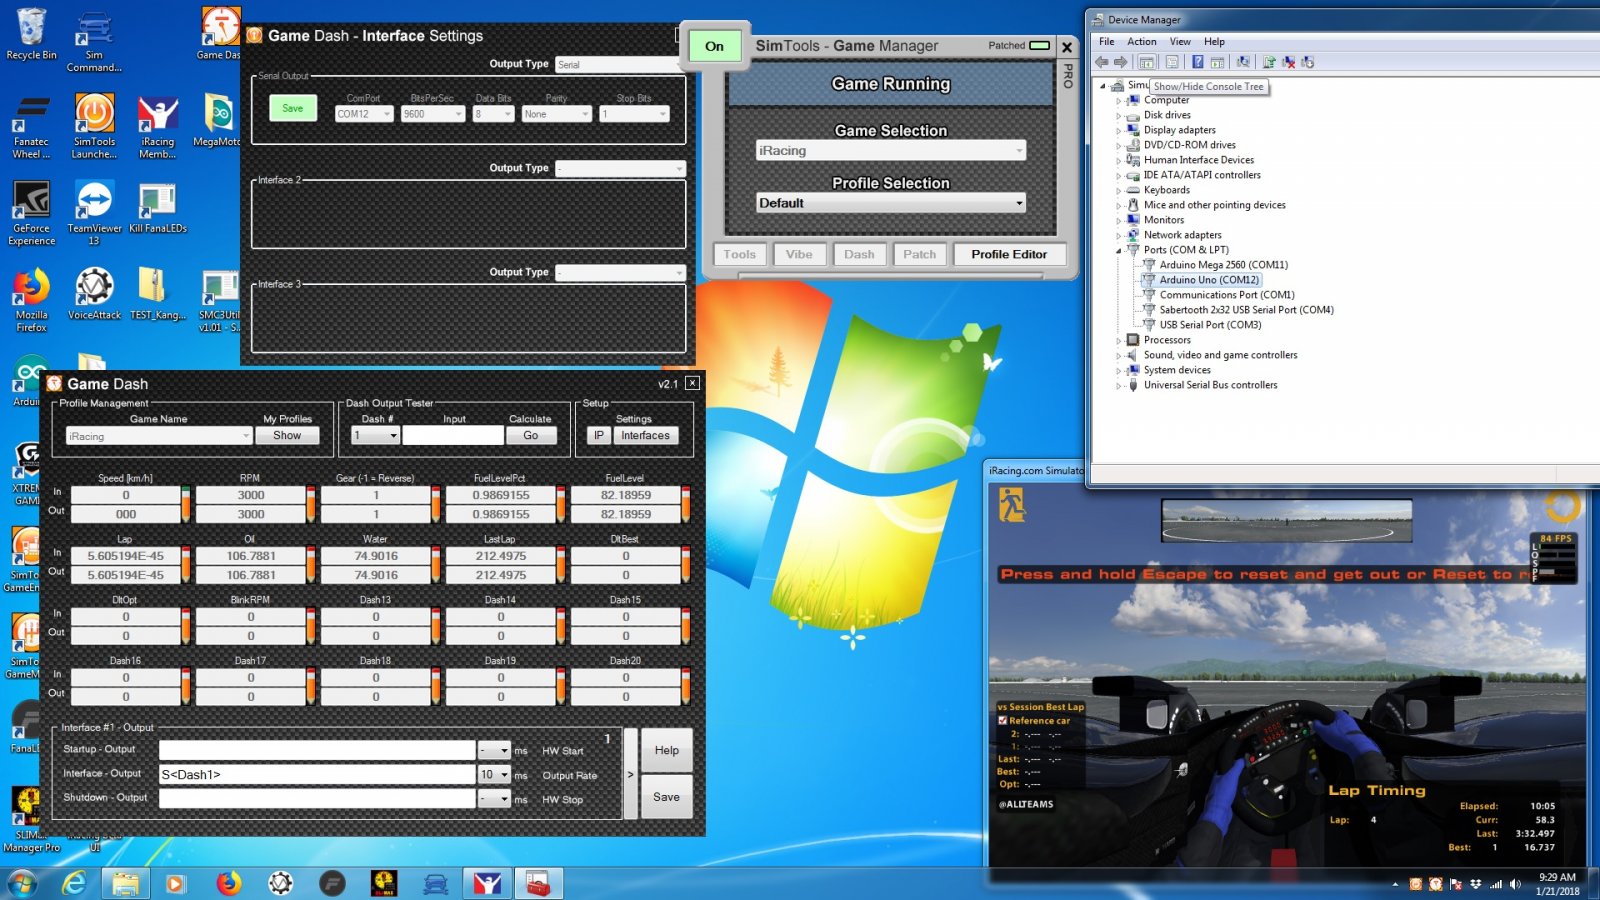Open the ComPort COM12 dropdown

(363, 114)
